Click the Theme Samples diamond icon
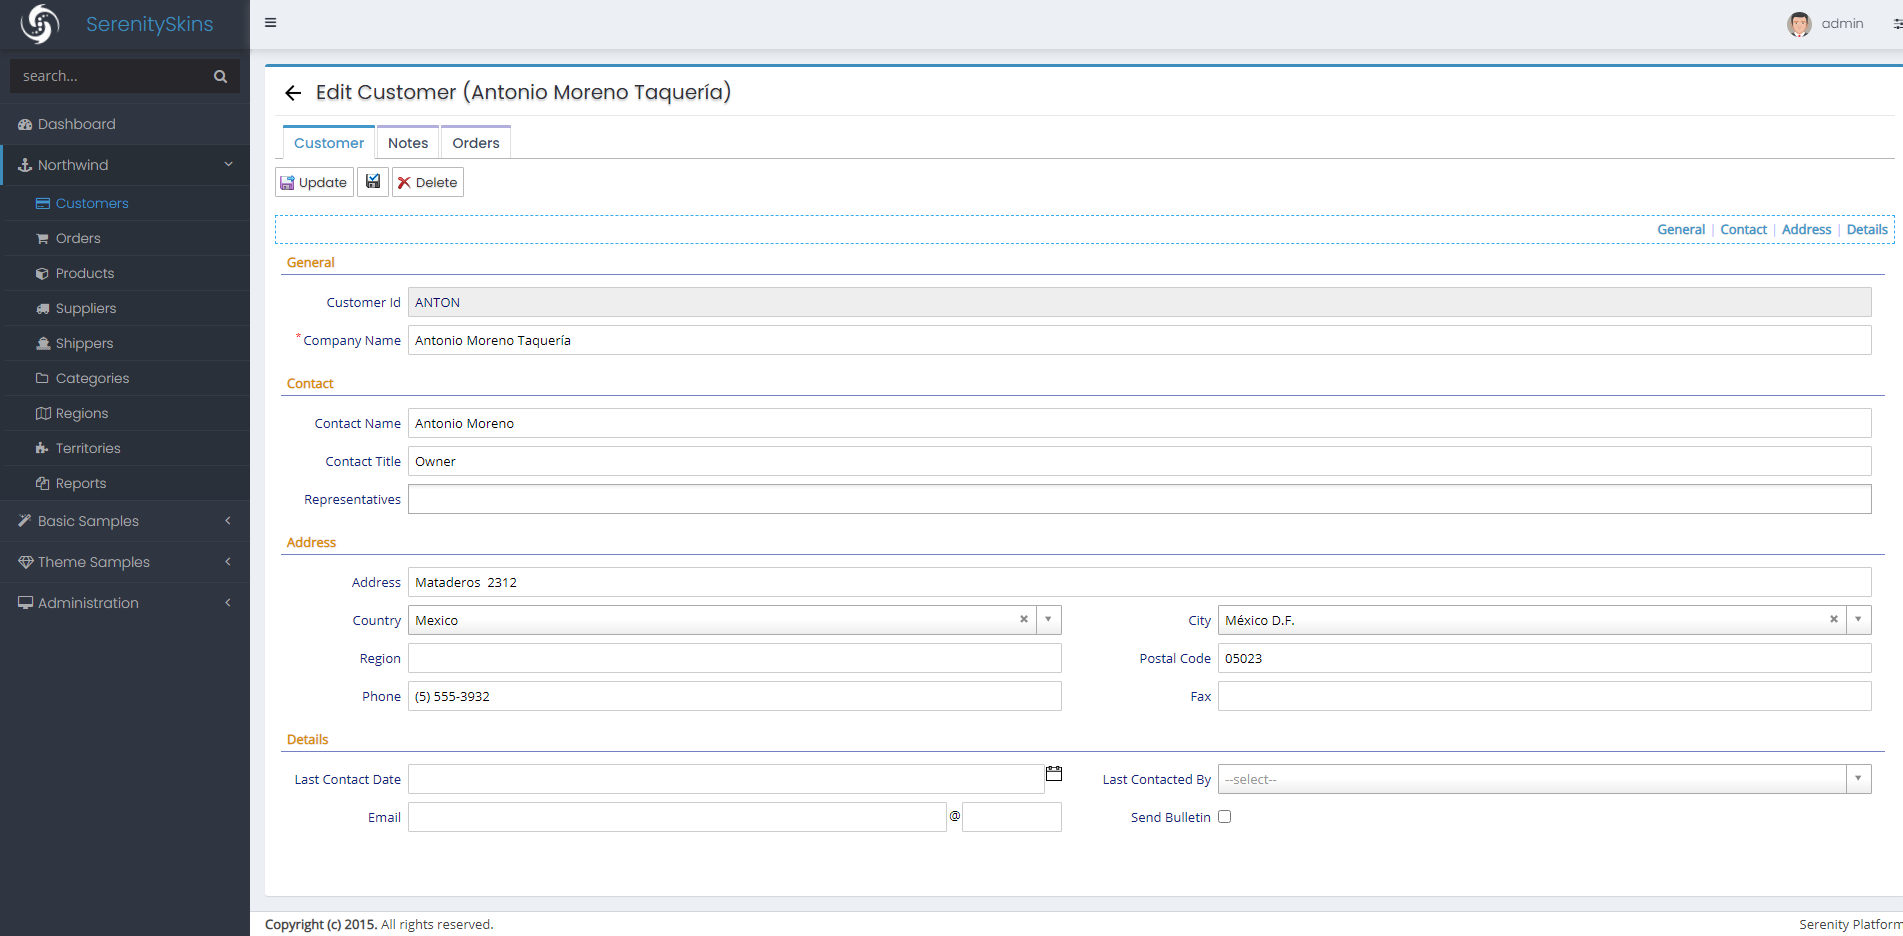Image resolution: width=1903 pixels, height=936 pixels. [x=25, y=562]
